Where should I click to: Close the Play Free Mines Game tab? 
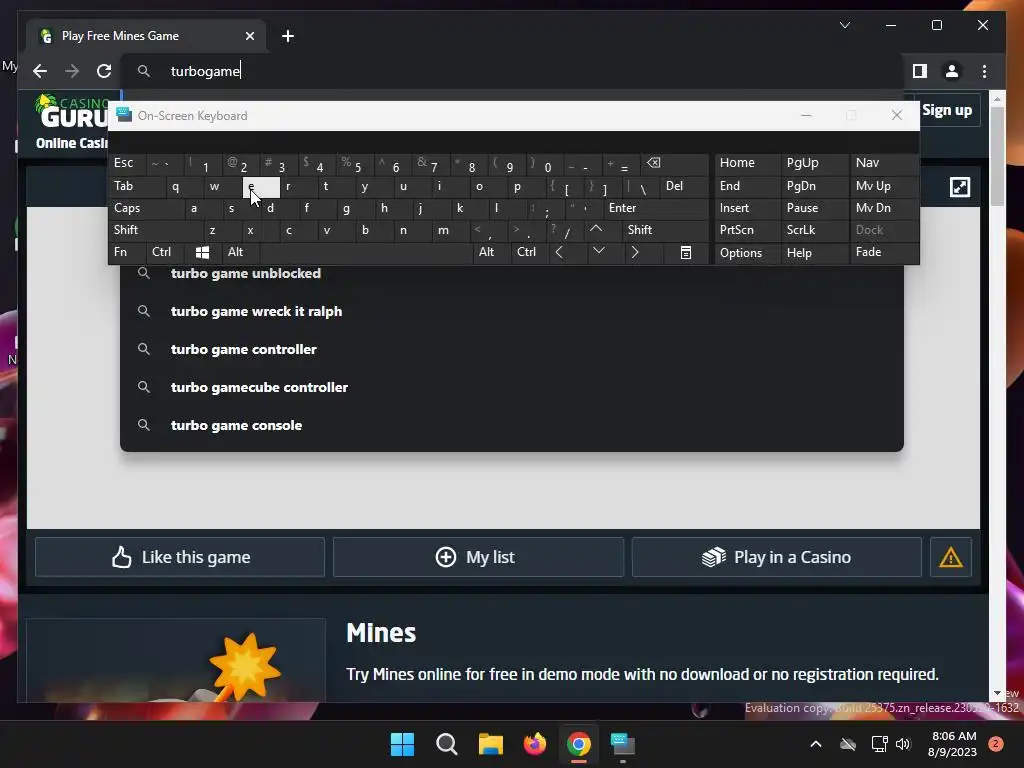(249, 36)
